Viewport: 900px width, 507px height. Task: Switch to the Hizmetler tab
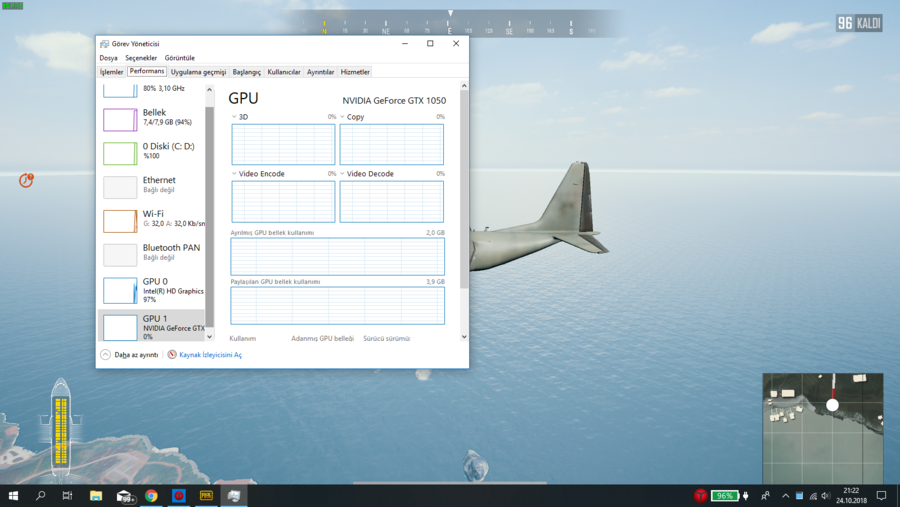click(x=355, y=72)
